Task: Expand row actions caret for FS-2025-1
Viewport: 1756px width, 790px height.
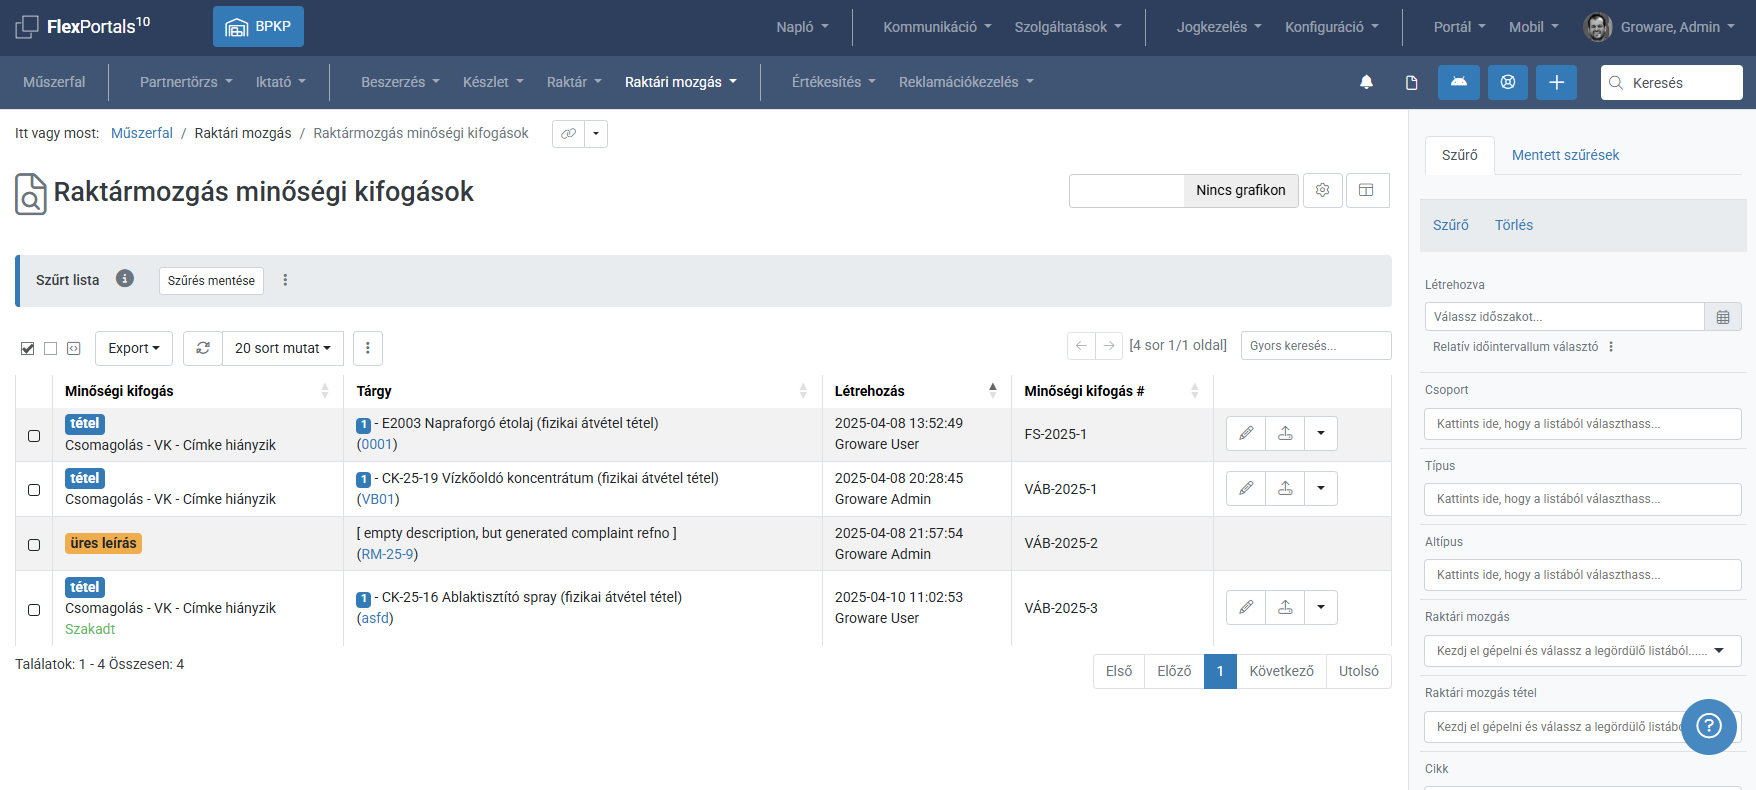Action: click(x=1321, y=433)
